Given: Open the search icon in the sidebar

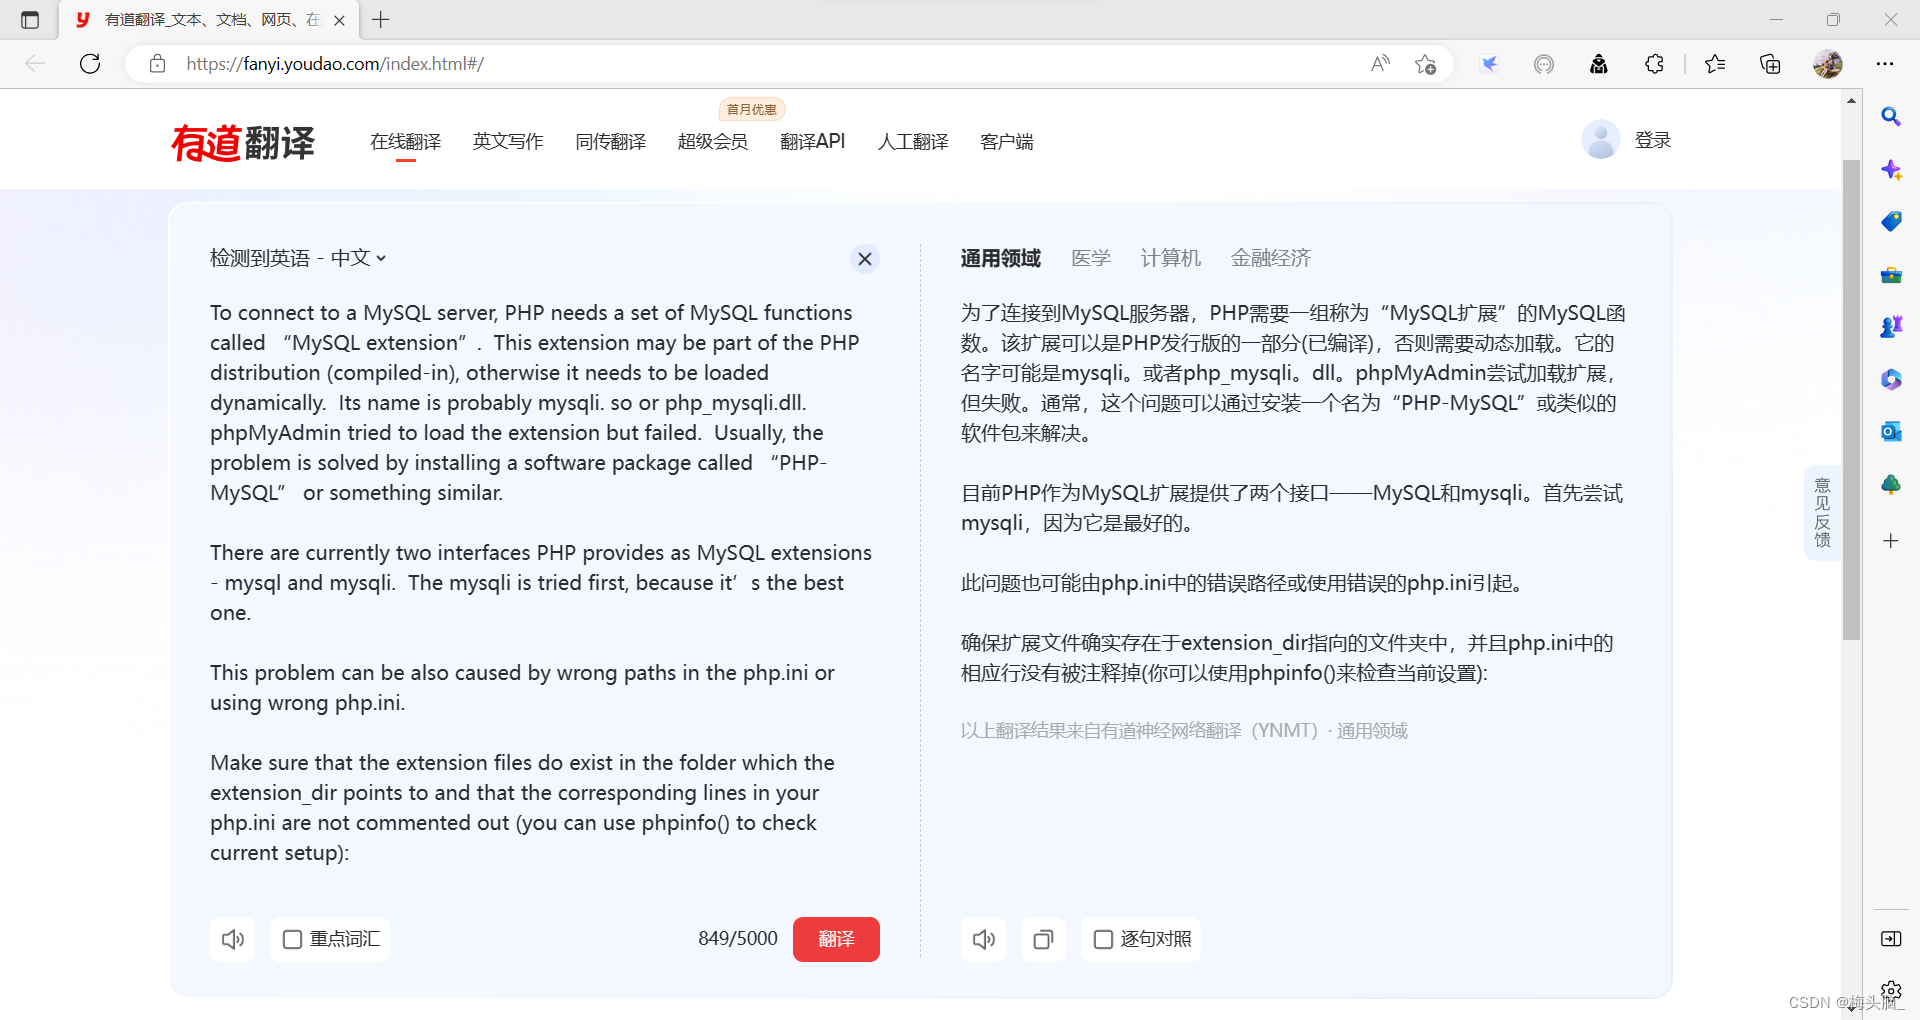Looking at the screenshot, I should coord(1891,117).
